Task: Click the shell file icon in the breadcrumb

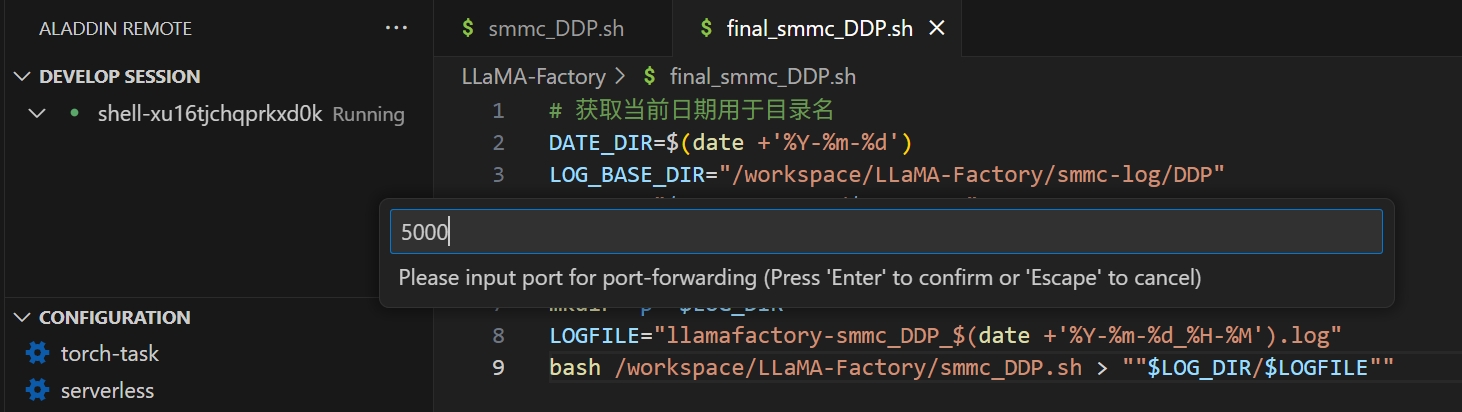Action: (650, 76)
